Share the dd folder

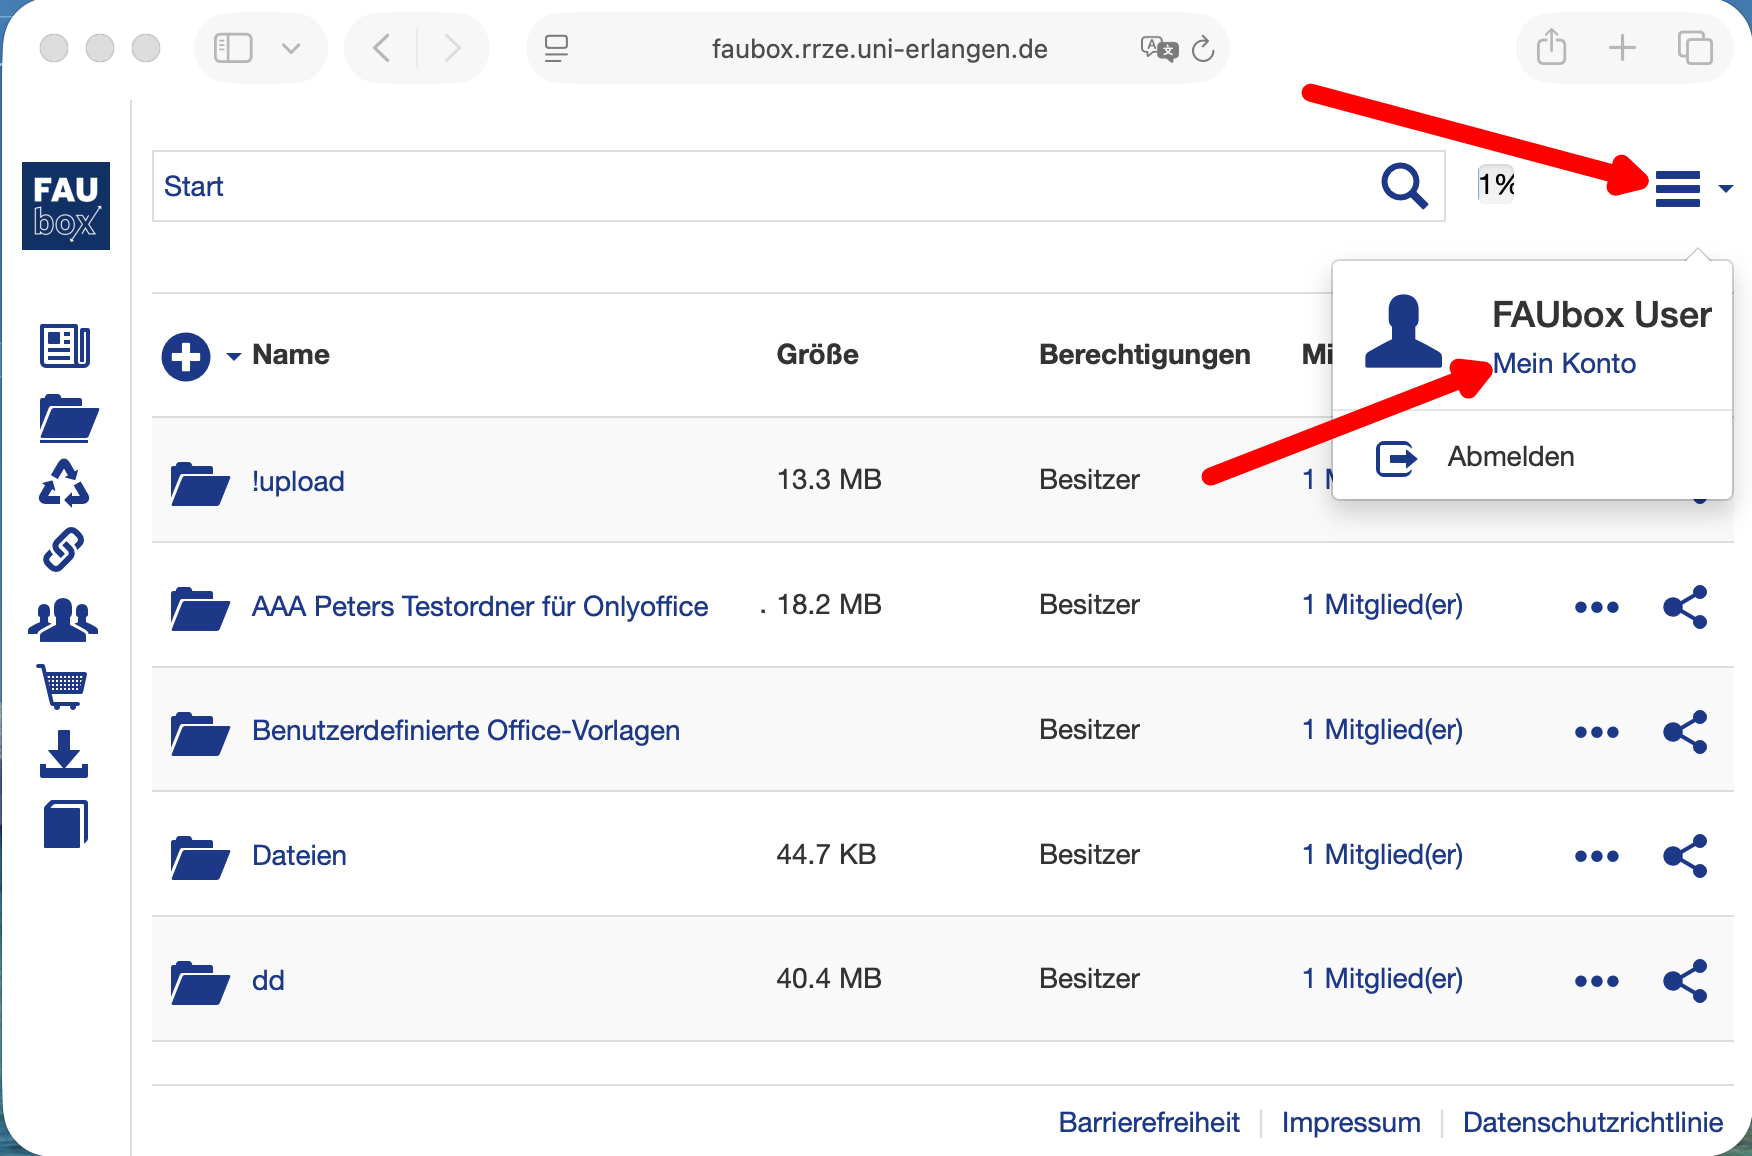click(1684, 981)
